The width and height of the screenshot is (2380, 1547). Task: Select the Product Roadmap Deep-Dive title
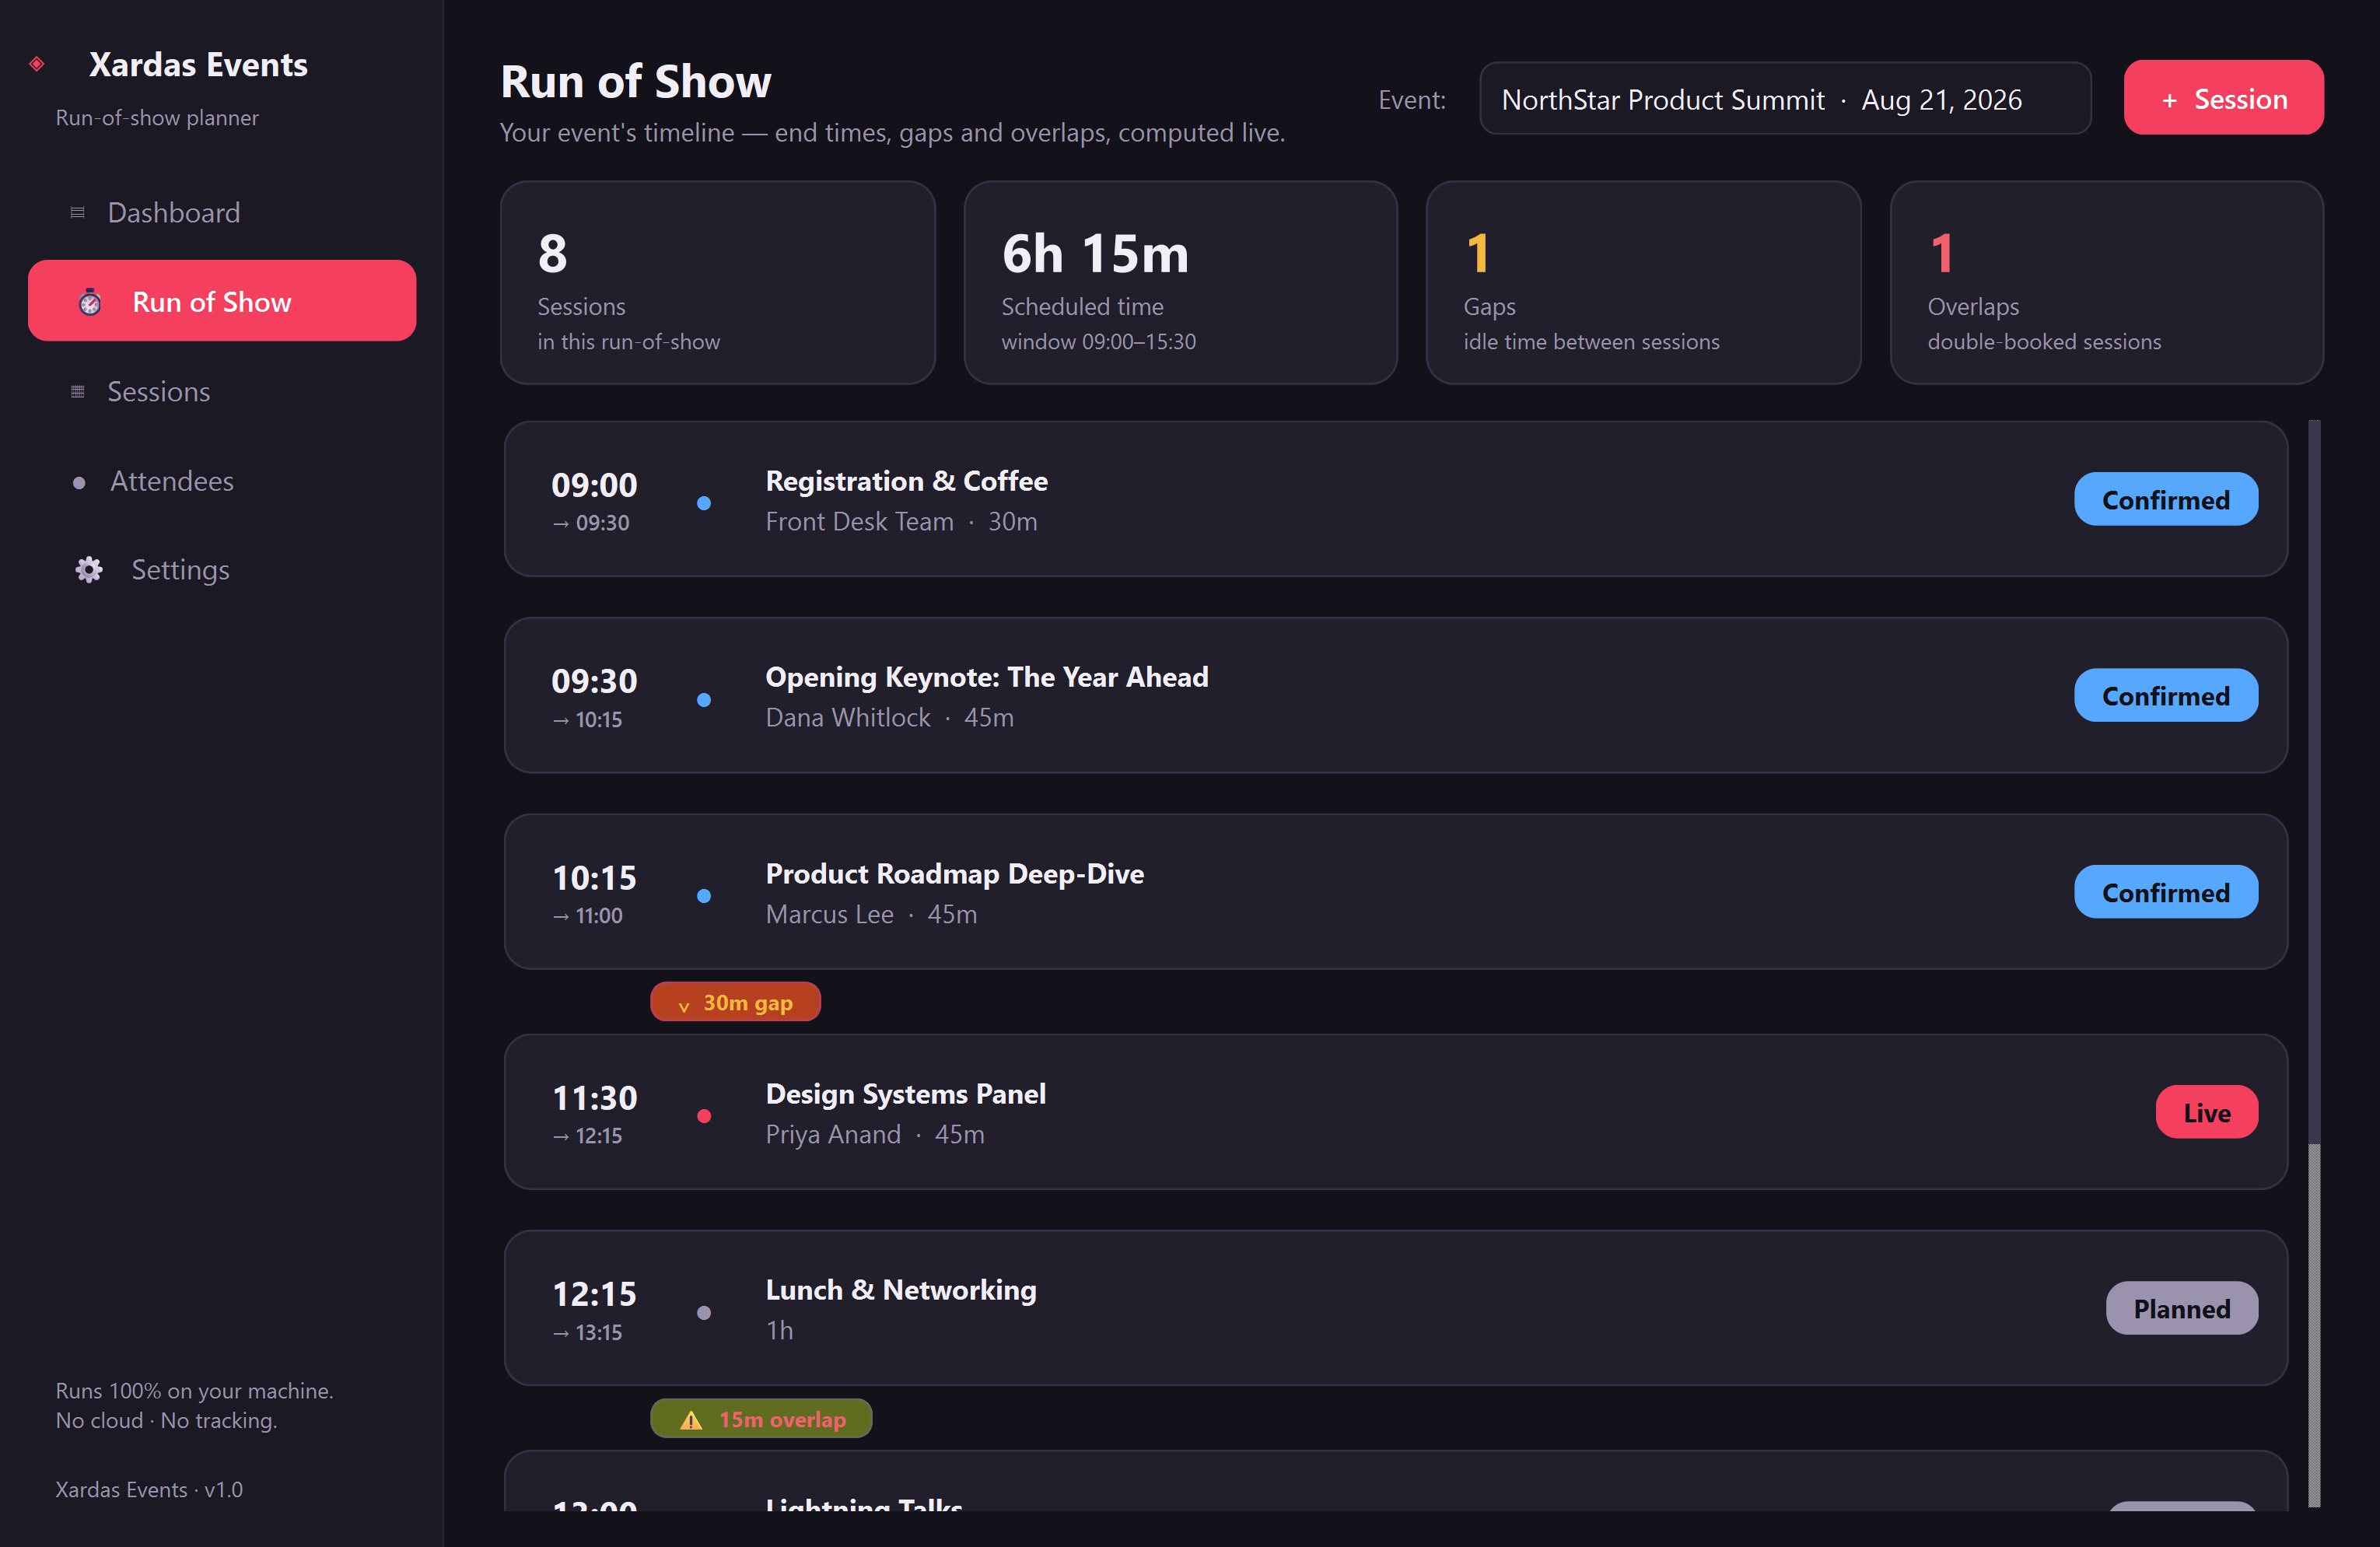point(954,874)
